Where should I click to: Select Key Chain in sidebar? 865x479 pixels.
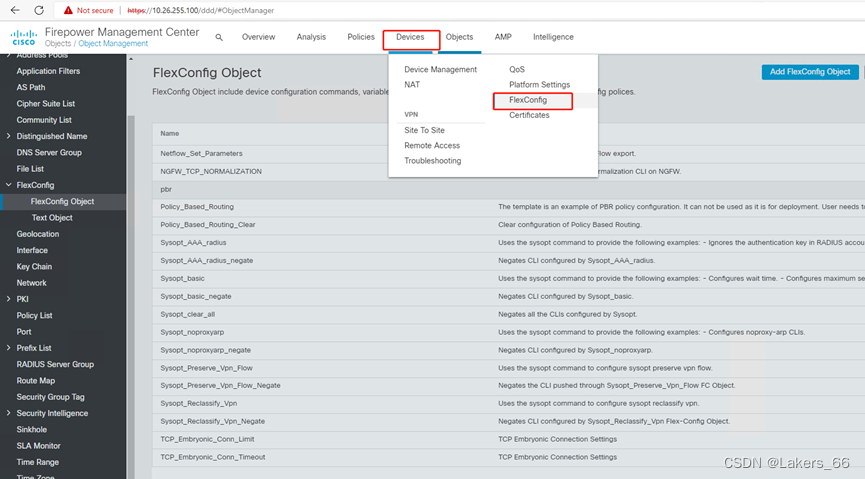point(34,267)
